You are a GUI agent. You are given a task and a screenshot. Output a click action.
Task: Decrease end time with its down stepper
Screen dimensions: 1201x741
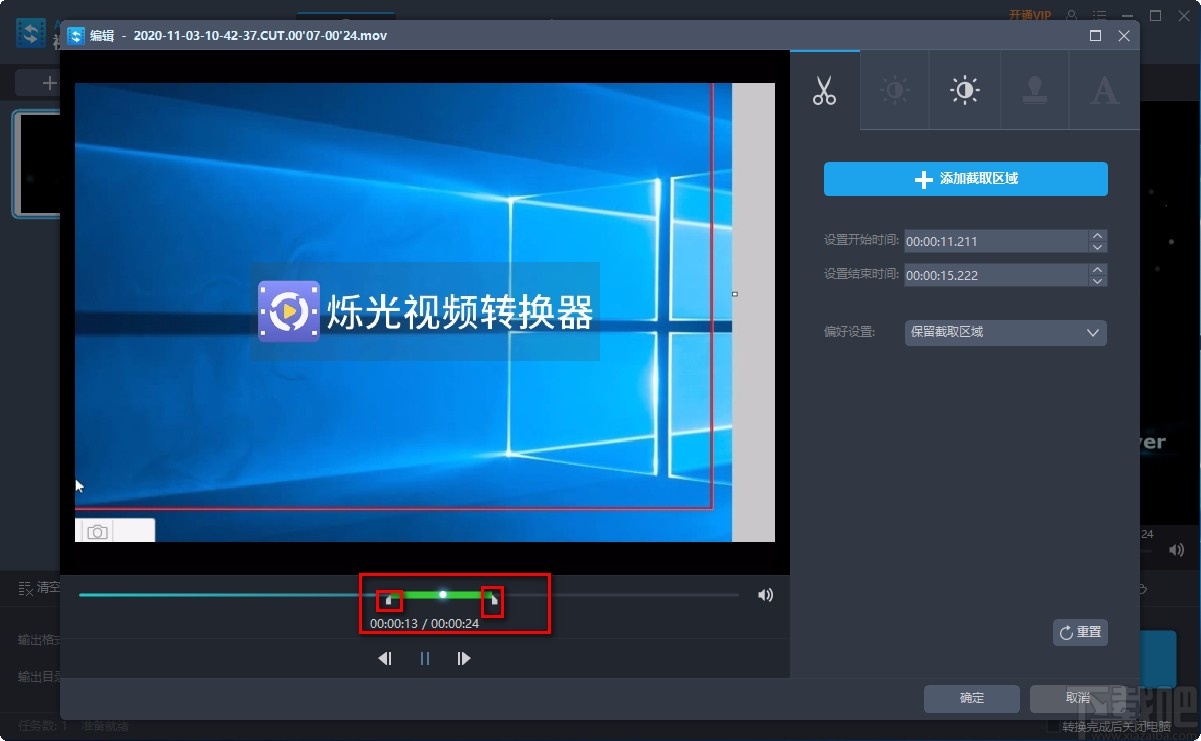tap(1097, 280)
